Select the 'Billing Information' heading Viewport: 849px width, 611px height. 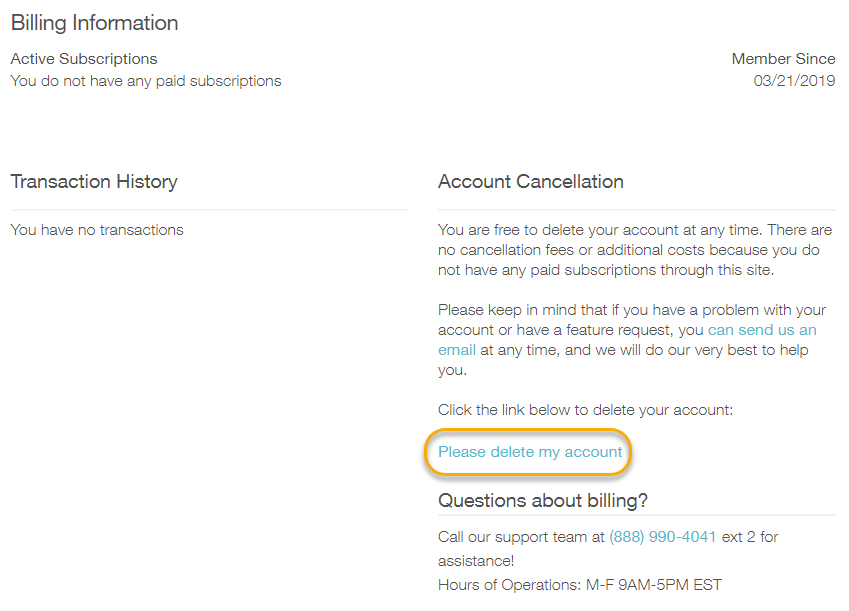click(95, 23)
